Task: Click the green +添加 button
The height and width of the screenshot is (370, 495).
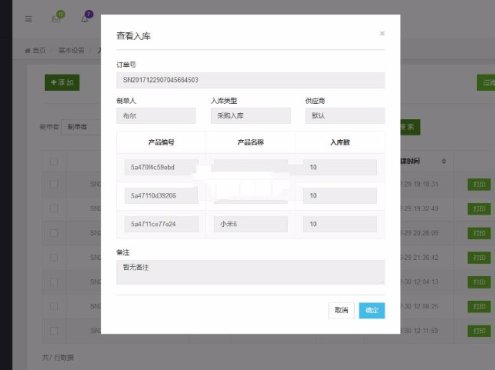Action: pos(62,82)
